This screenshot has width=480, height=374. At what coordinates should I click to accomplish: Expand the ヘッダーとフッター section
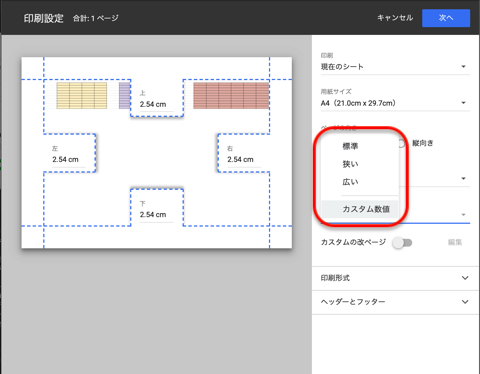coord(395,302)
